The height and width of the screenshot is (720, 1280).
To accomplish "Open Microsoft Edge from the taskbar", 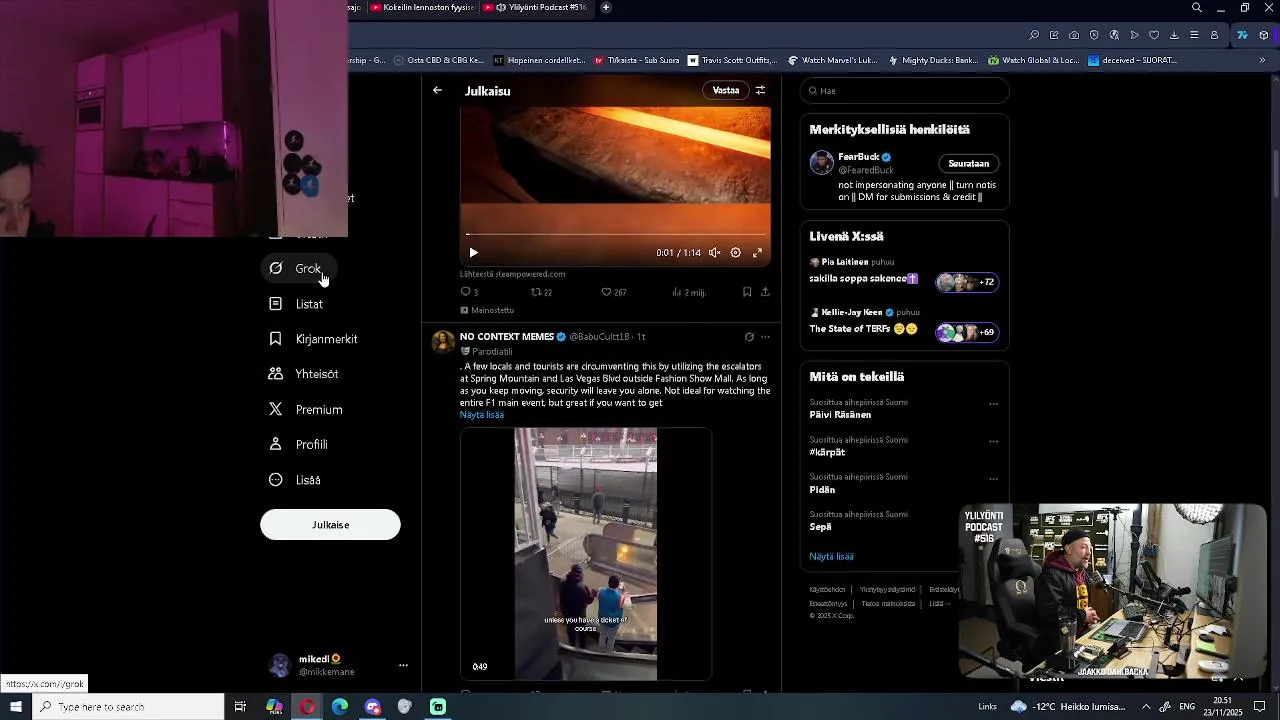I will click(340, 707).
